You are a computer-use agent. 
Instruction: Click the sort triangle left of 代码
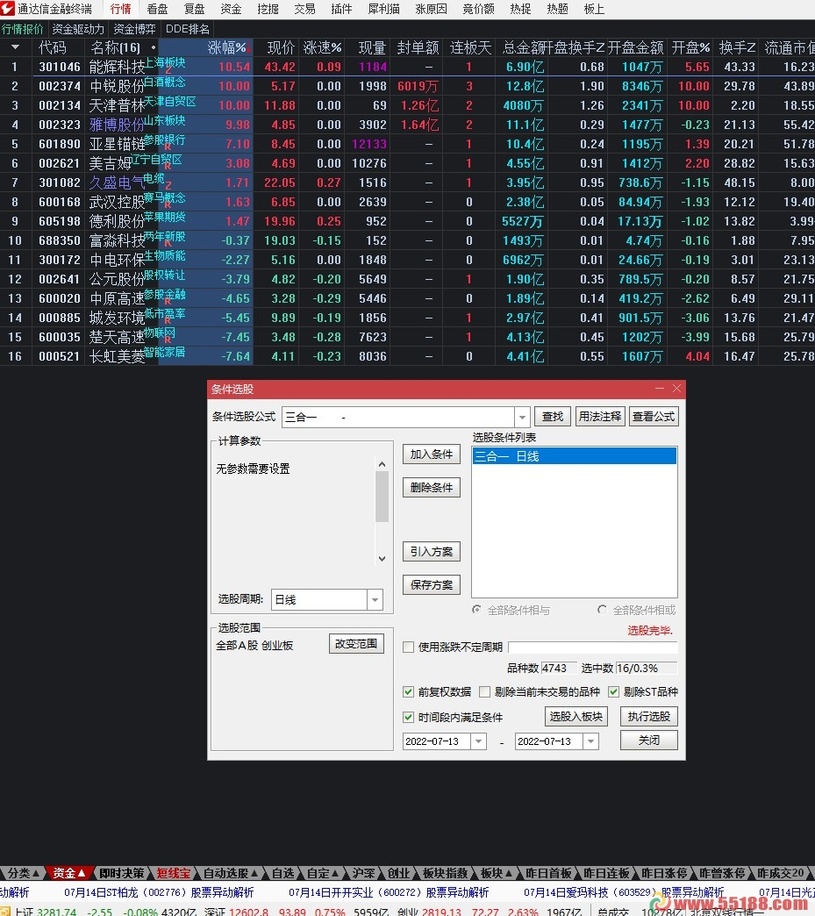(15, 47)
